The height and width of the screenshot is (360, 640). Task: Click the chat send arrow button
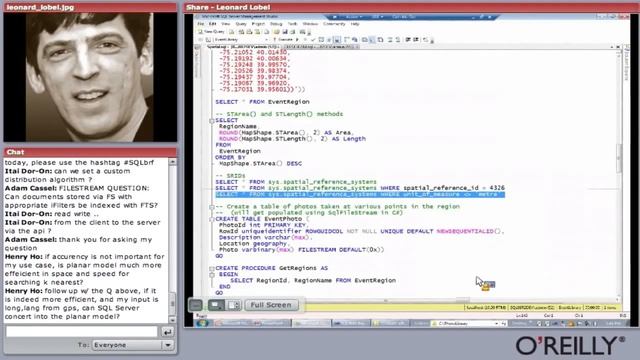pos(167,332)
